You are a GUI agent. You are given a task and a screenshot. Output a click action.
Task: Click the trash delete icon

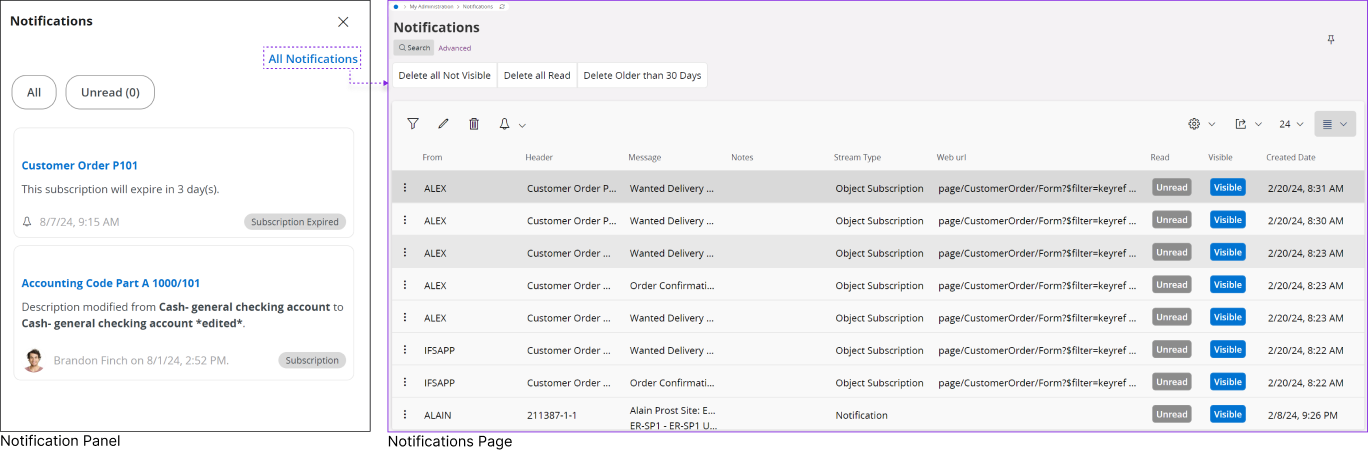click(474, 124)
